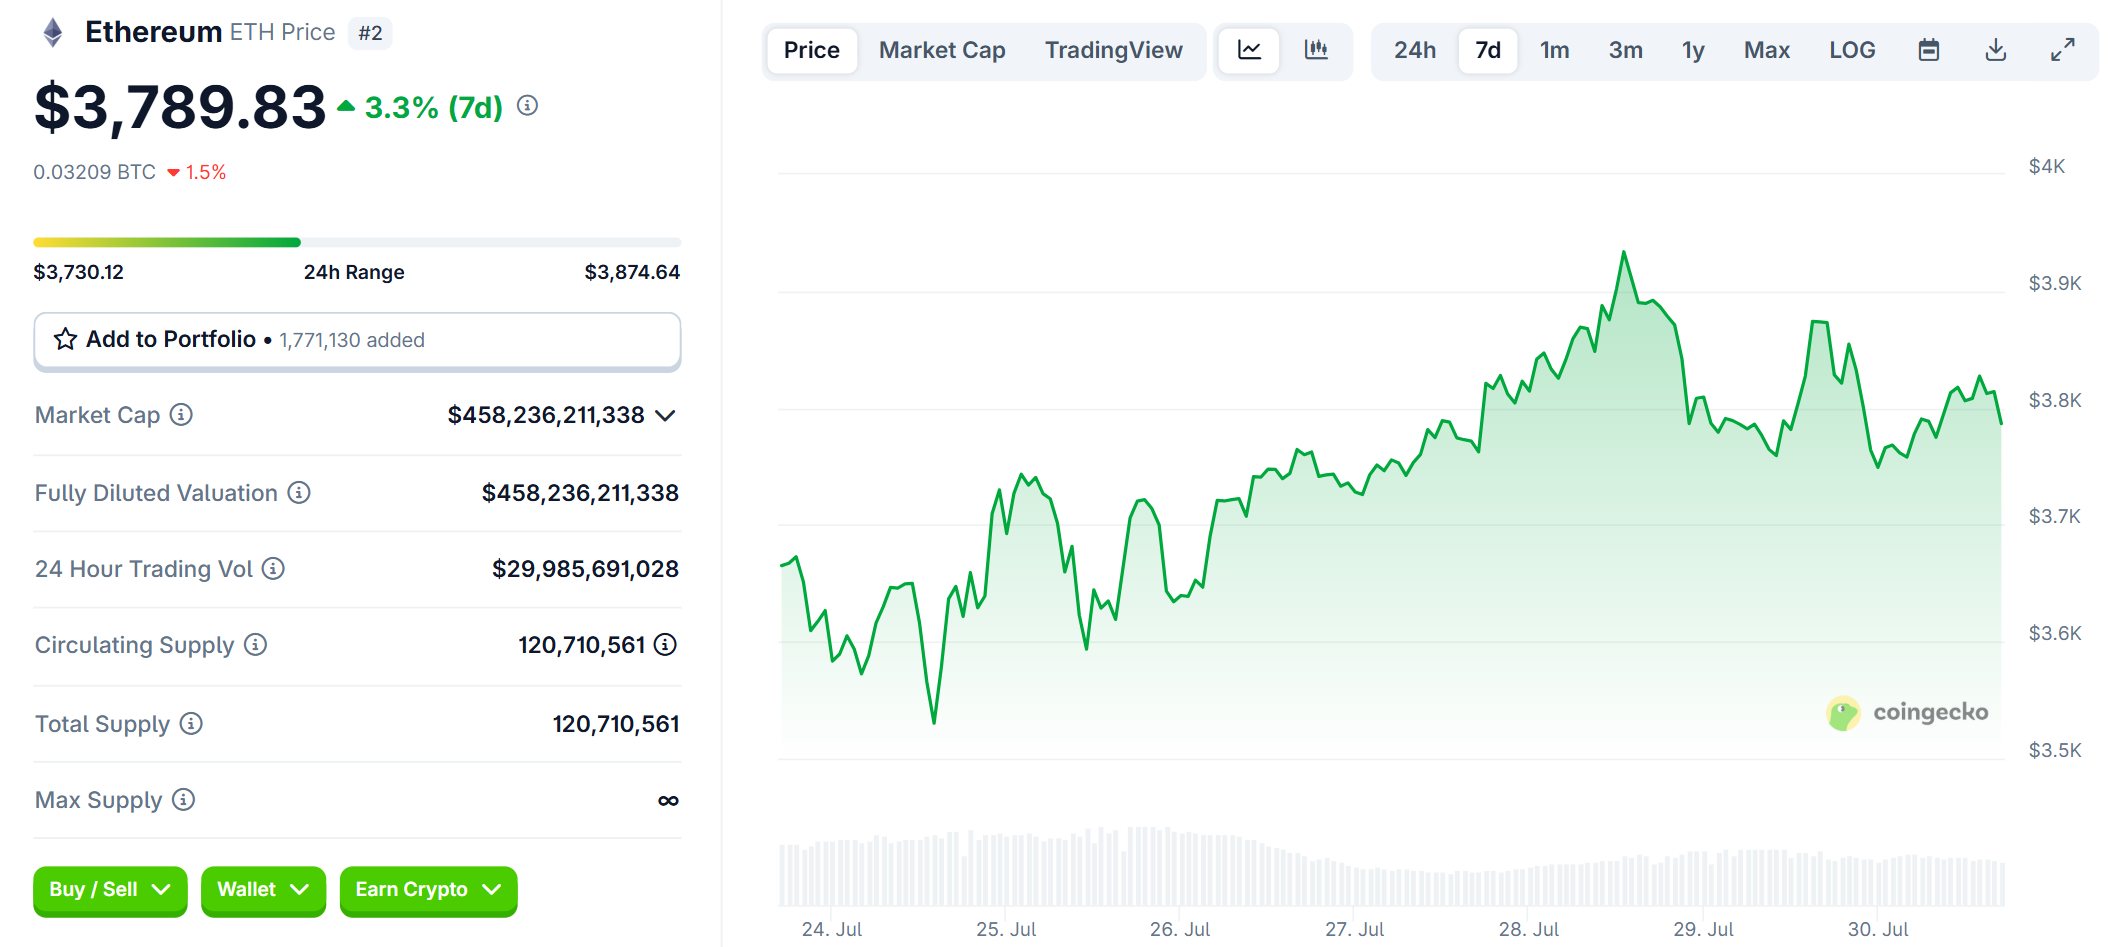Viewport: 2127px width, 947px height.
Task: Click the 0.03209 BTC value
Action: point(94,172)
